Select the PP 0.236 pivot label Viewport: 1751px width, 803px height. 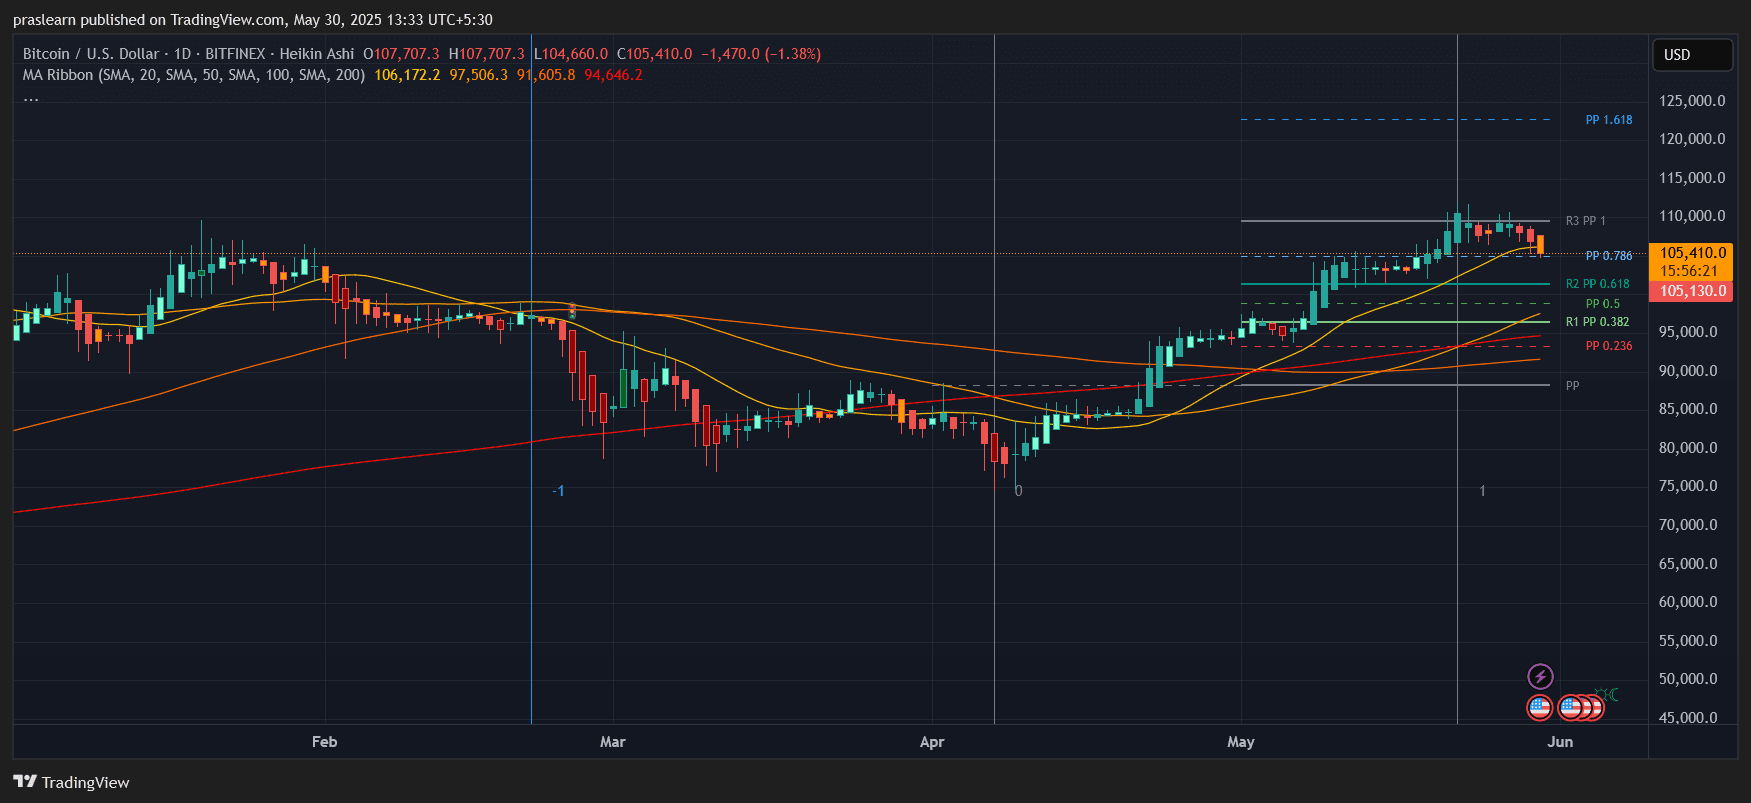1609,346
